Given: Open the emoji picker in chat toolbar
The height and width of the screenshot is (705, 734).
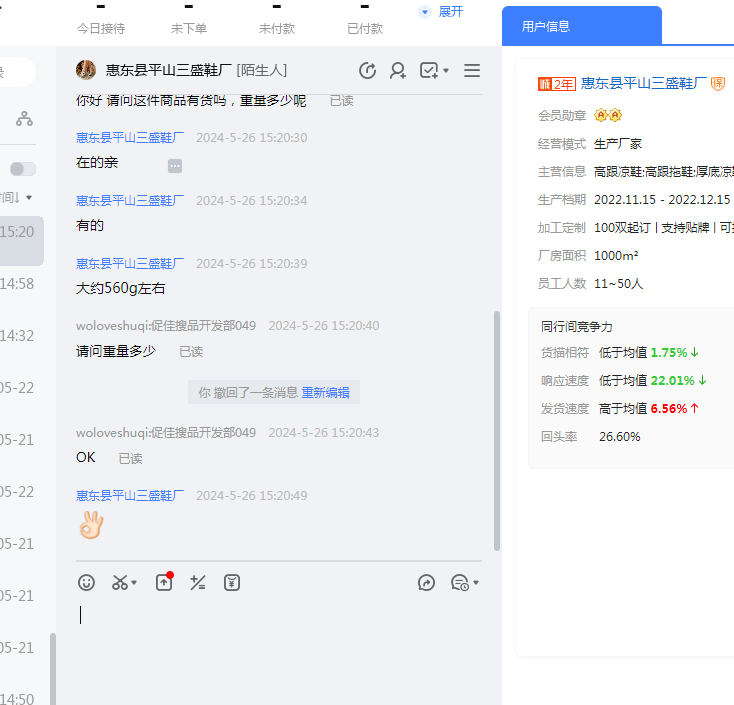Looking at the screenshot, I should coord(87,582).
